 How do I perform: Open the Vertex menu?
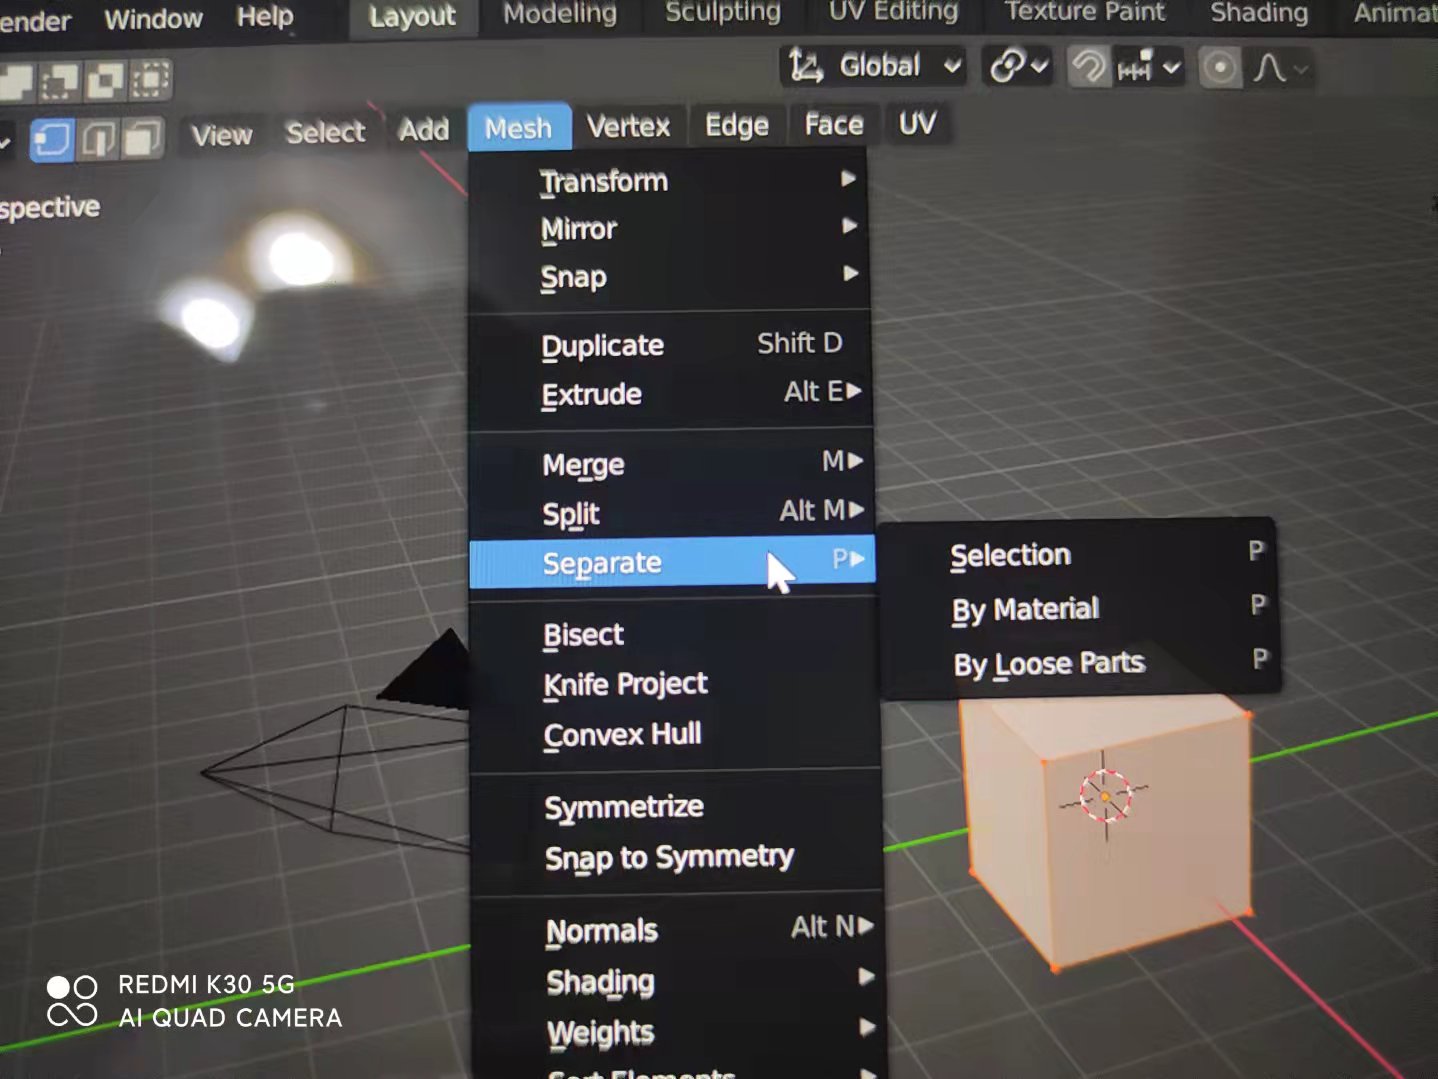[629, 126]
